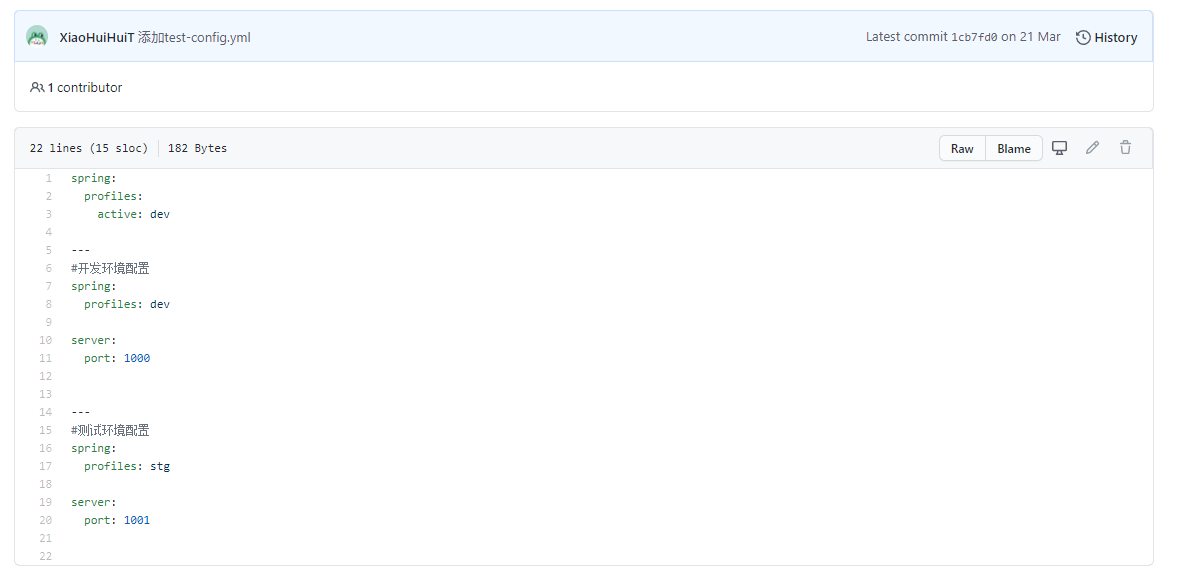
Task: Delete this file with trash icon
Action: [1125, 148]
